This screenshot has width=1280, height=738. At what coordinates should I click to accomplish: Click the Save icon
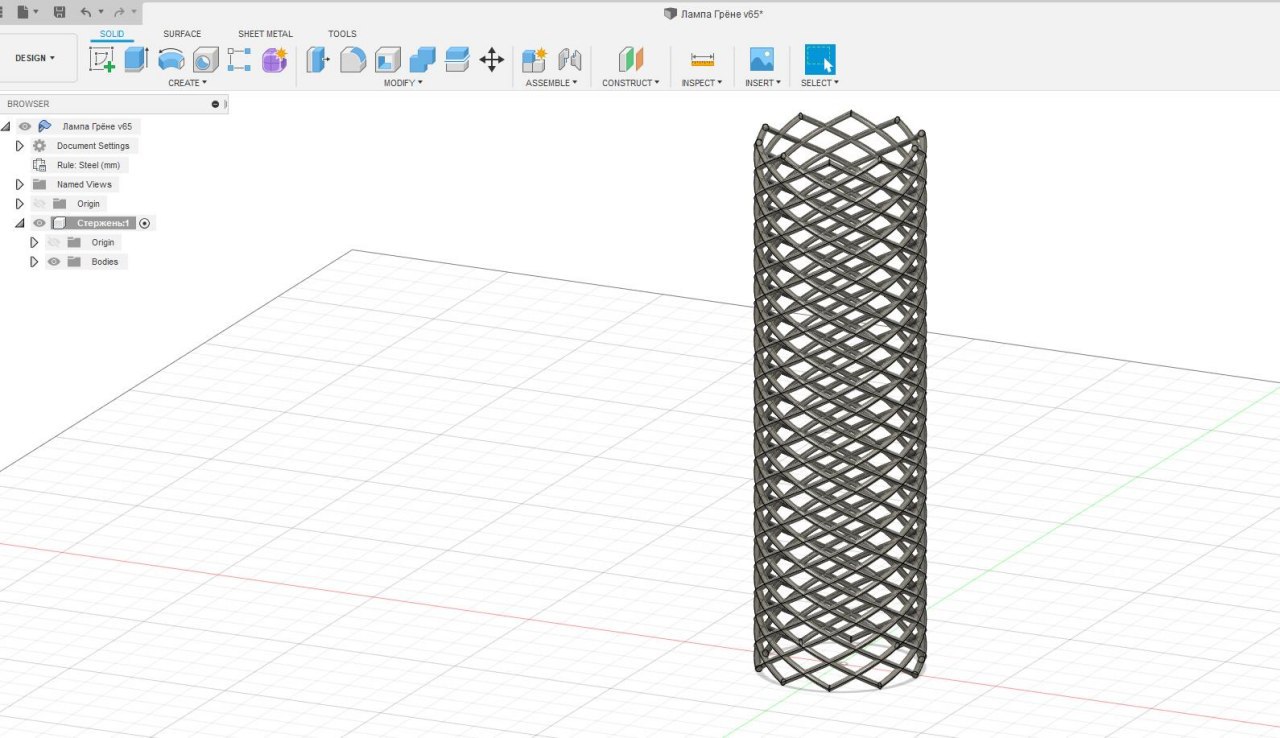pyautogui.click(x=59, y=12)
